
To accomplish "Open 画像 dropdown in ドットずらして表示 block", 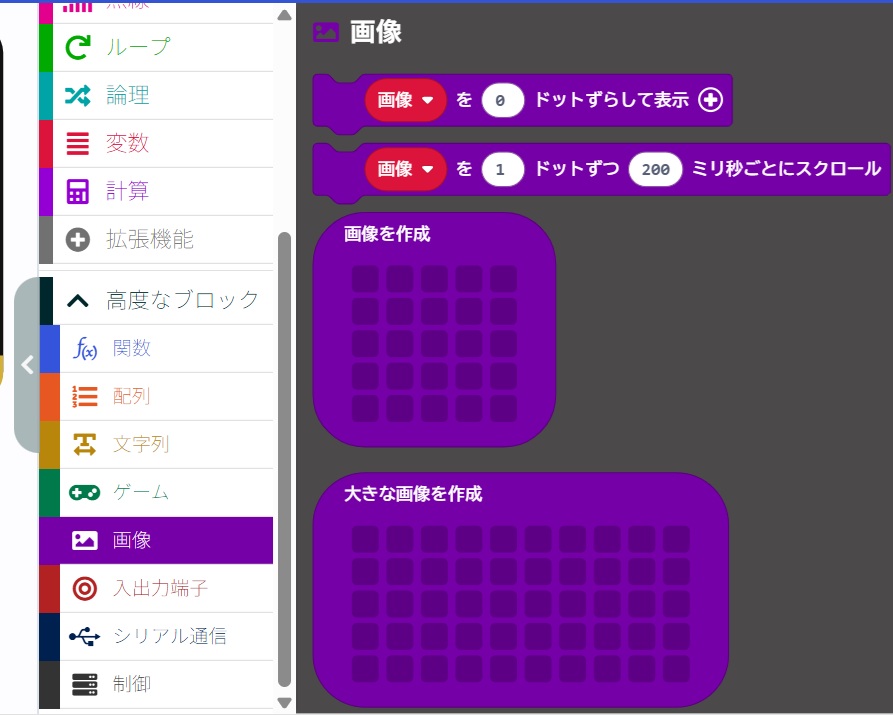I will point(405,100).
